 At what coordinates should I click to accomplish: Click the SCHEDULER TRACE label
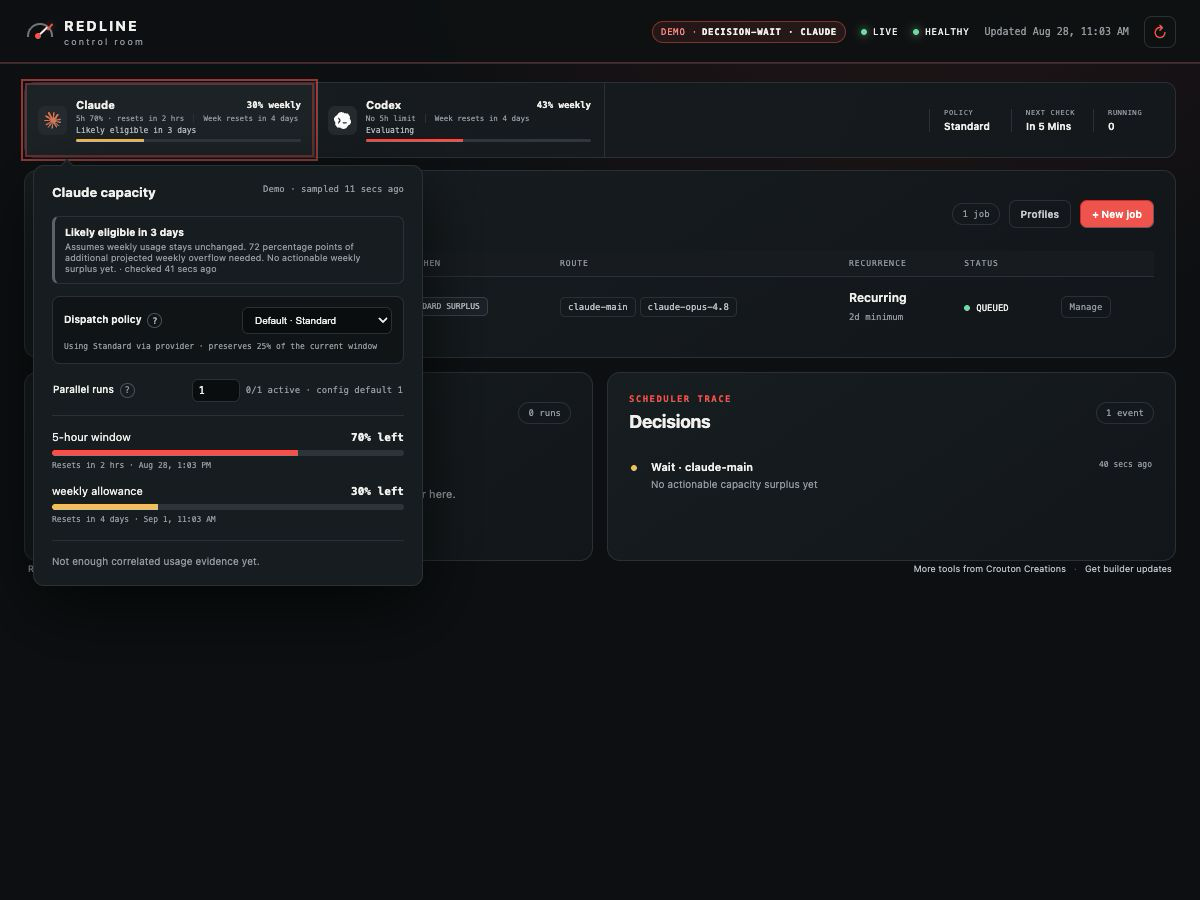680,399
